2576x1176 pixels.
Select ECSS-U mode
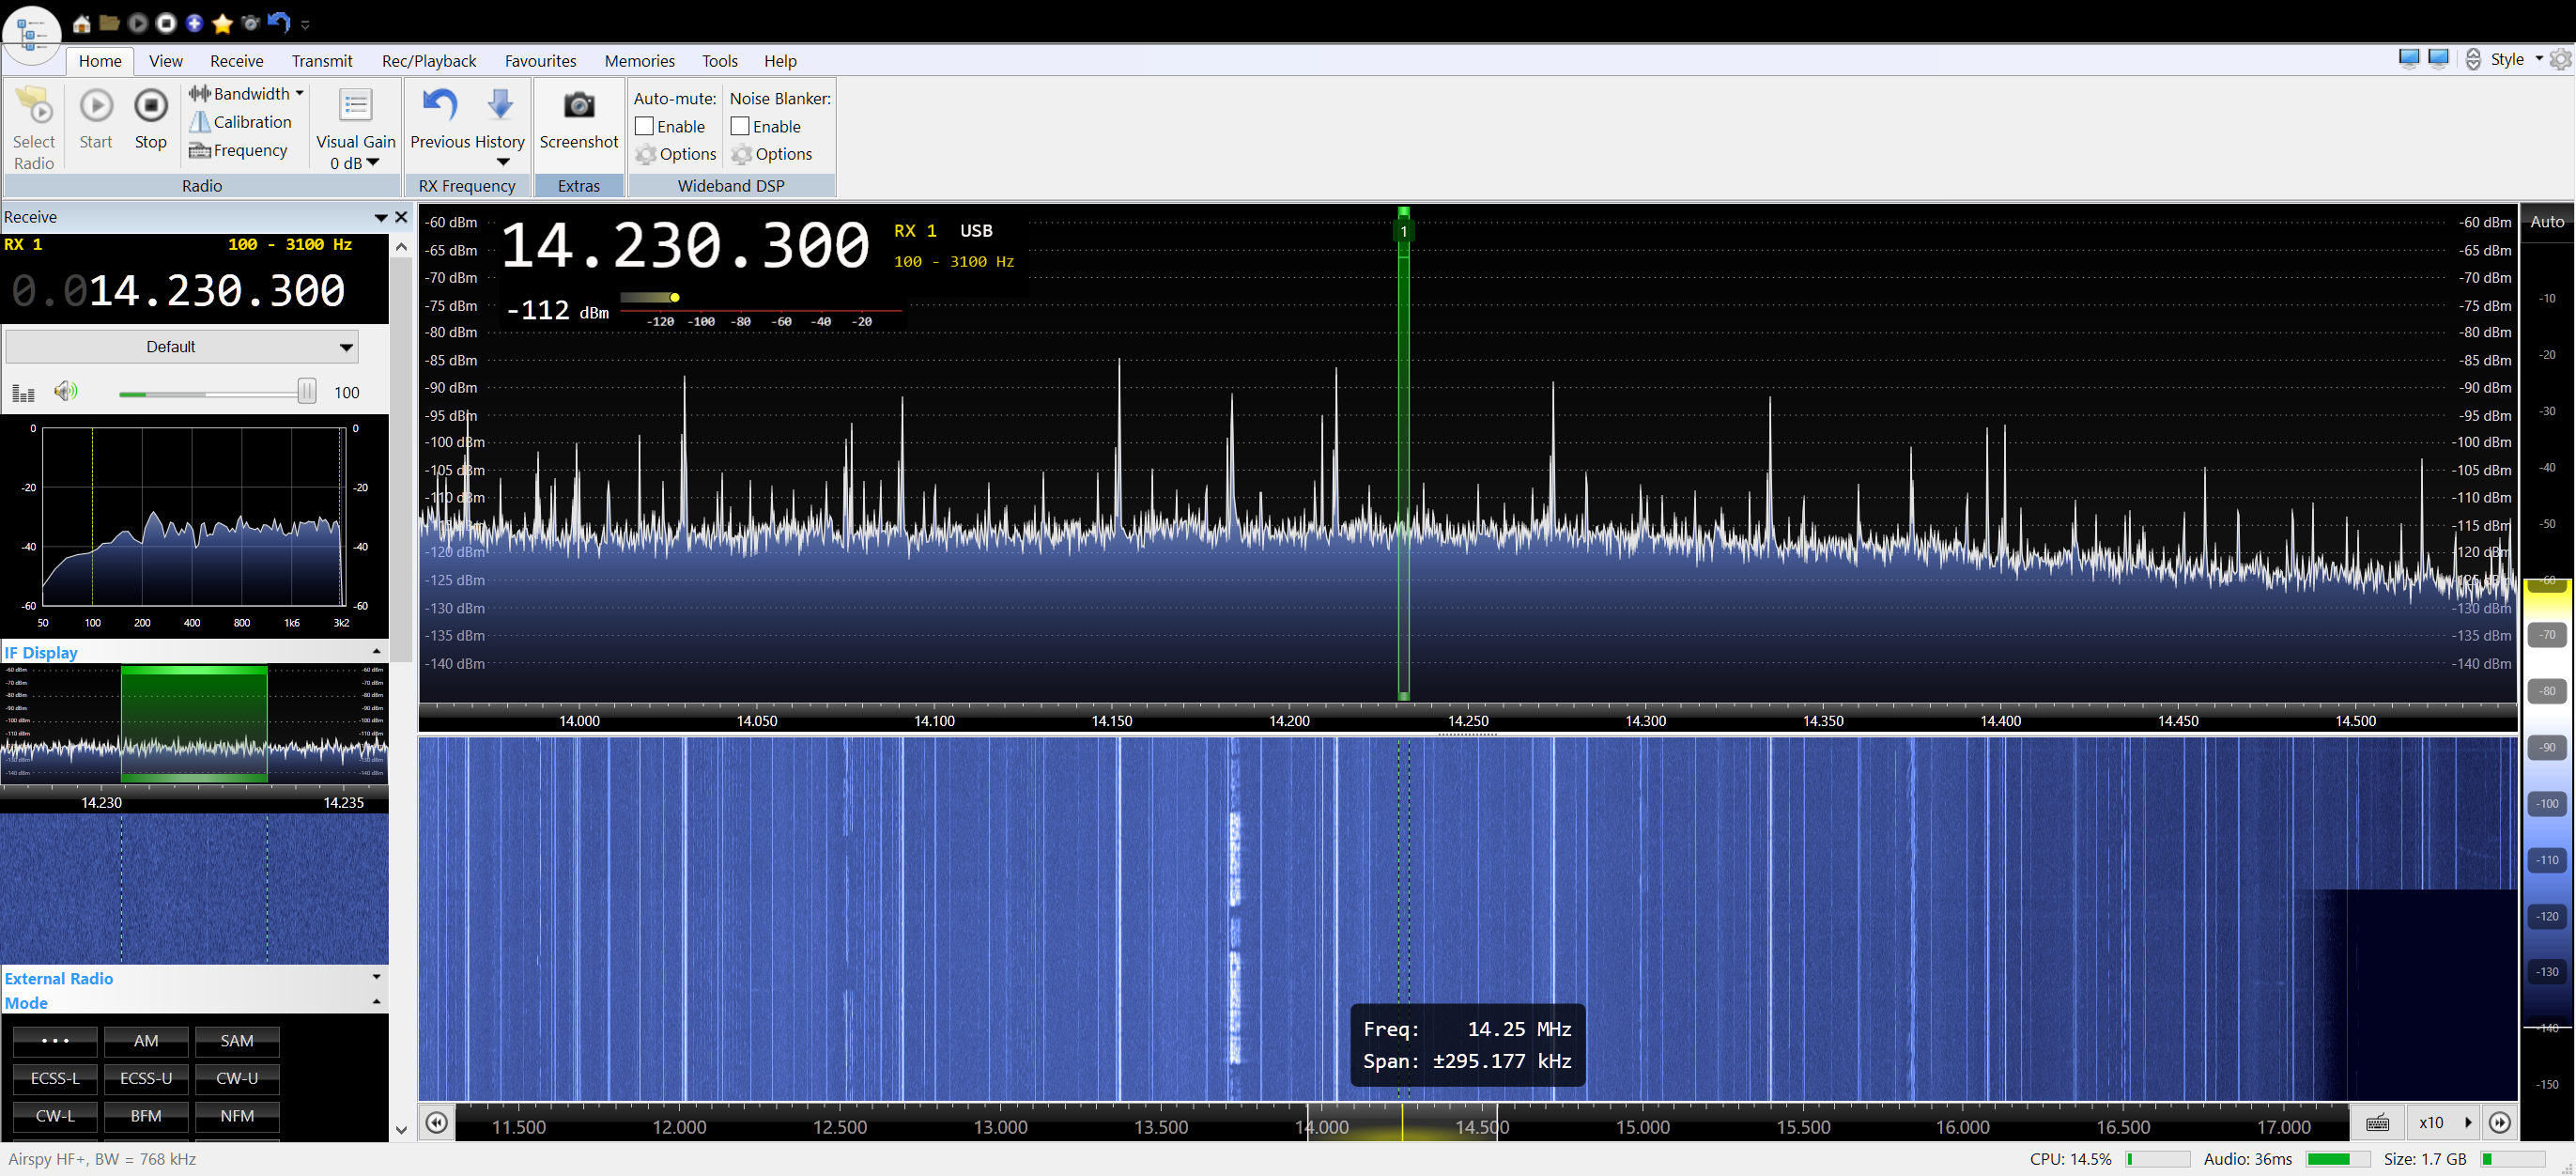click(146, 1078)
